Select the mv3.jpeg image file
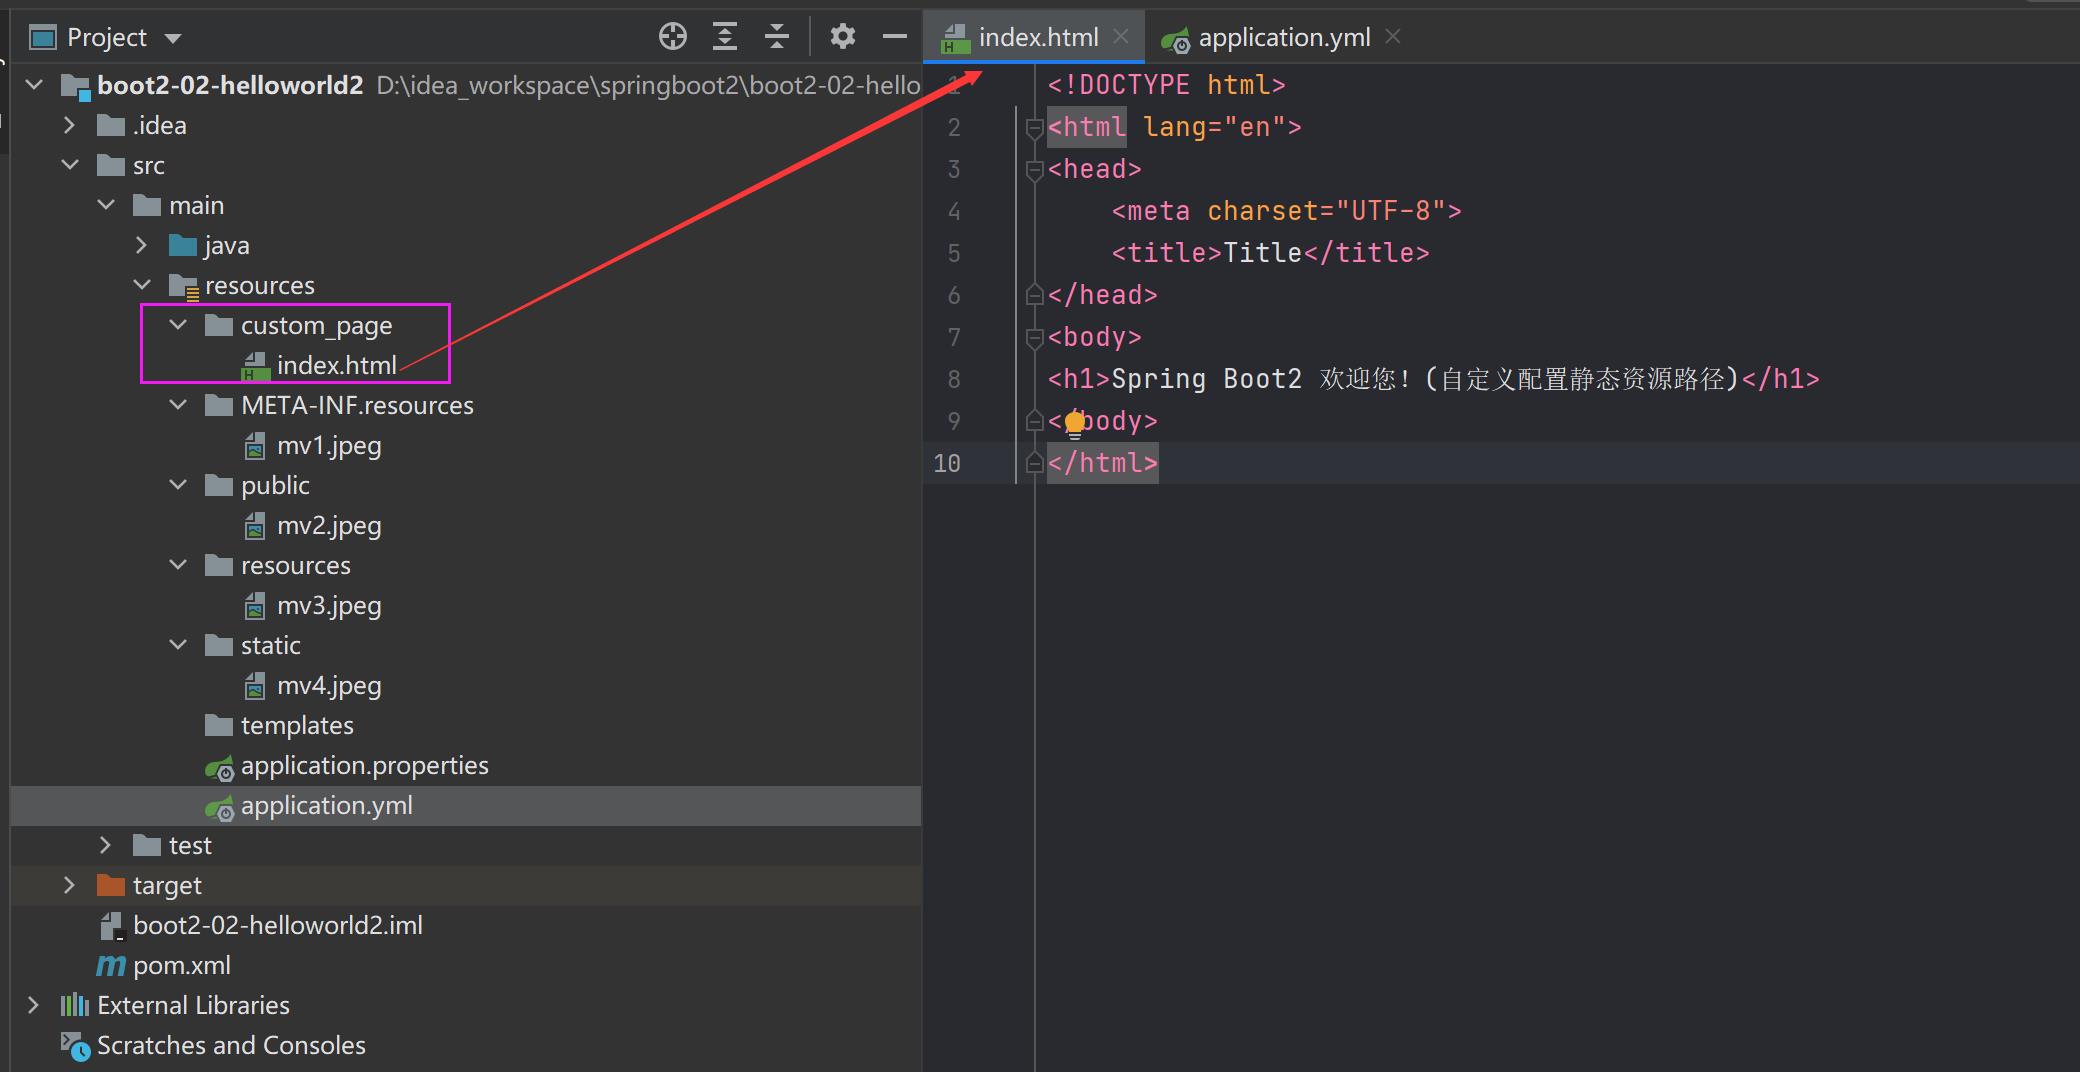Viewport: 2080px width, 1072px height. coord(329,606)
